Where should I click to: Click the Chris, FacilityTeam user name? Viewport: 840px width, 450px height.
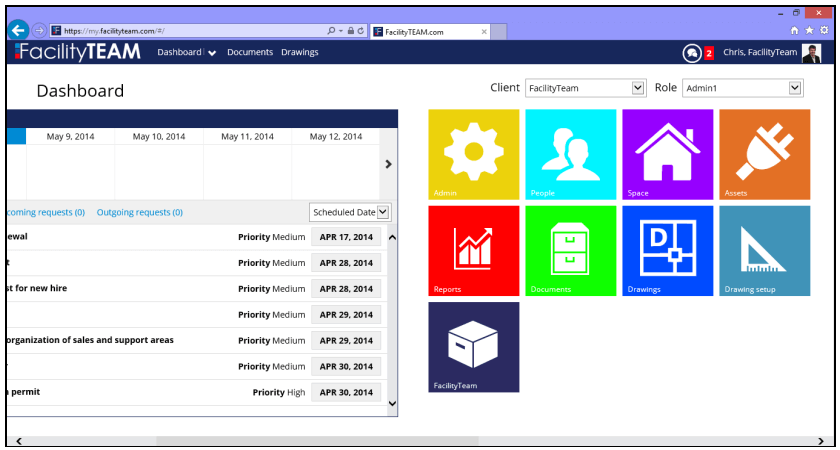(x=760, y=52)
